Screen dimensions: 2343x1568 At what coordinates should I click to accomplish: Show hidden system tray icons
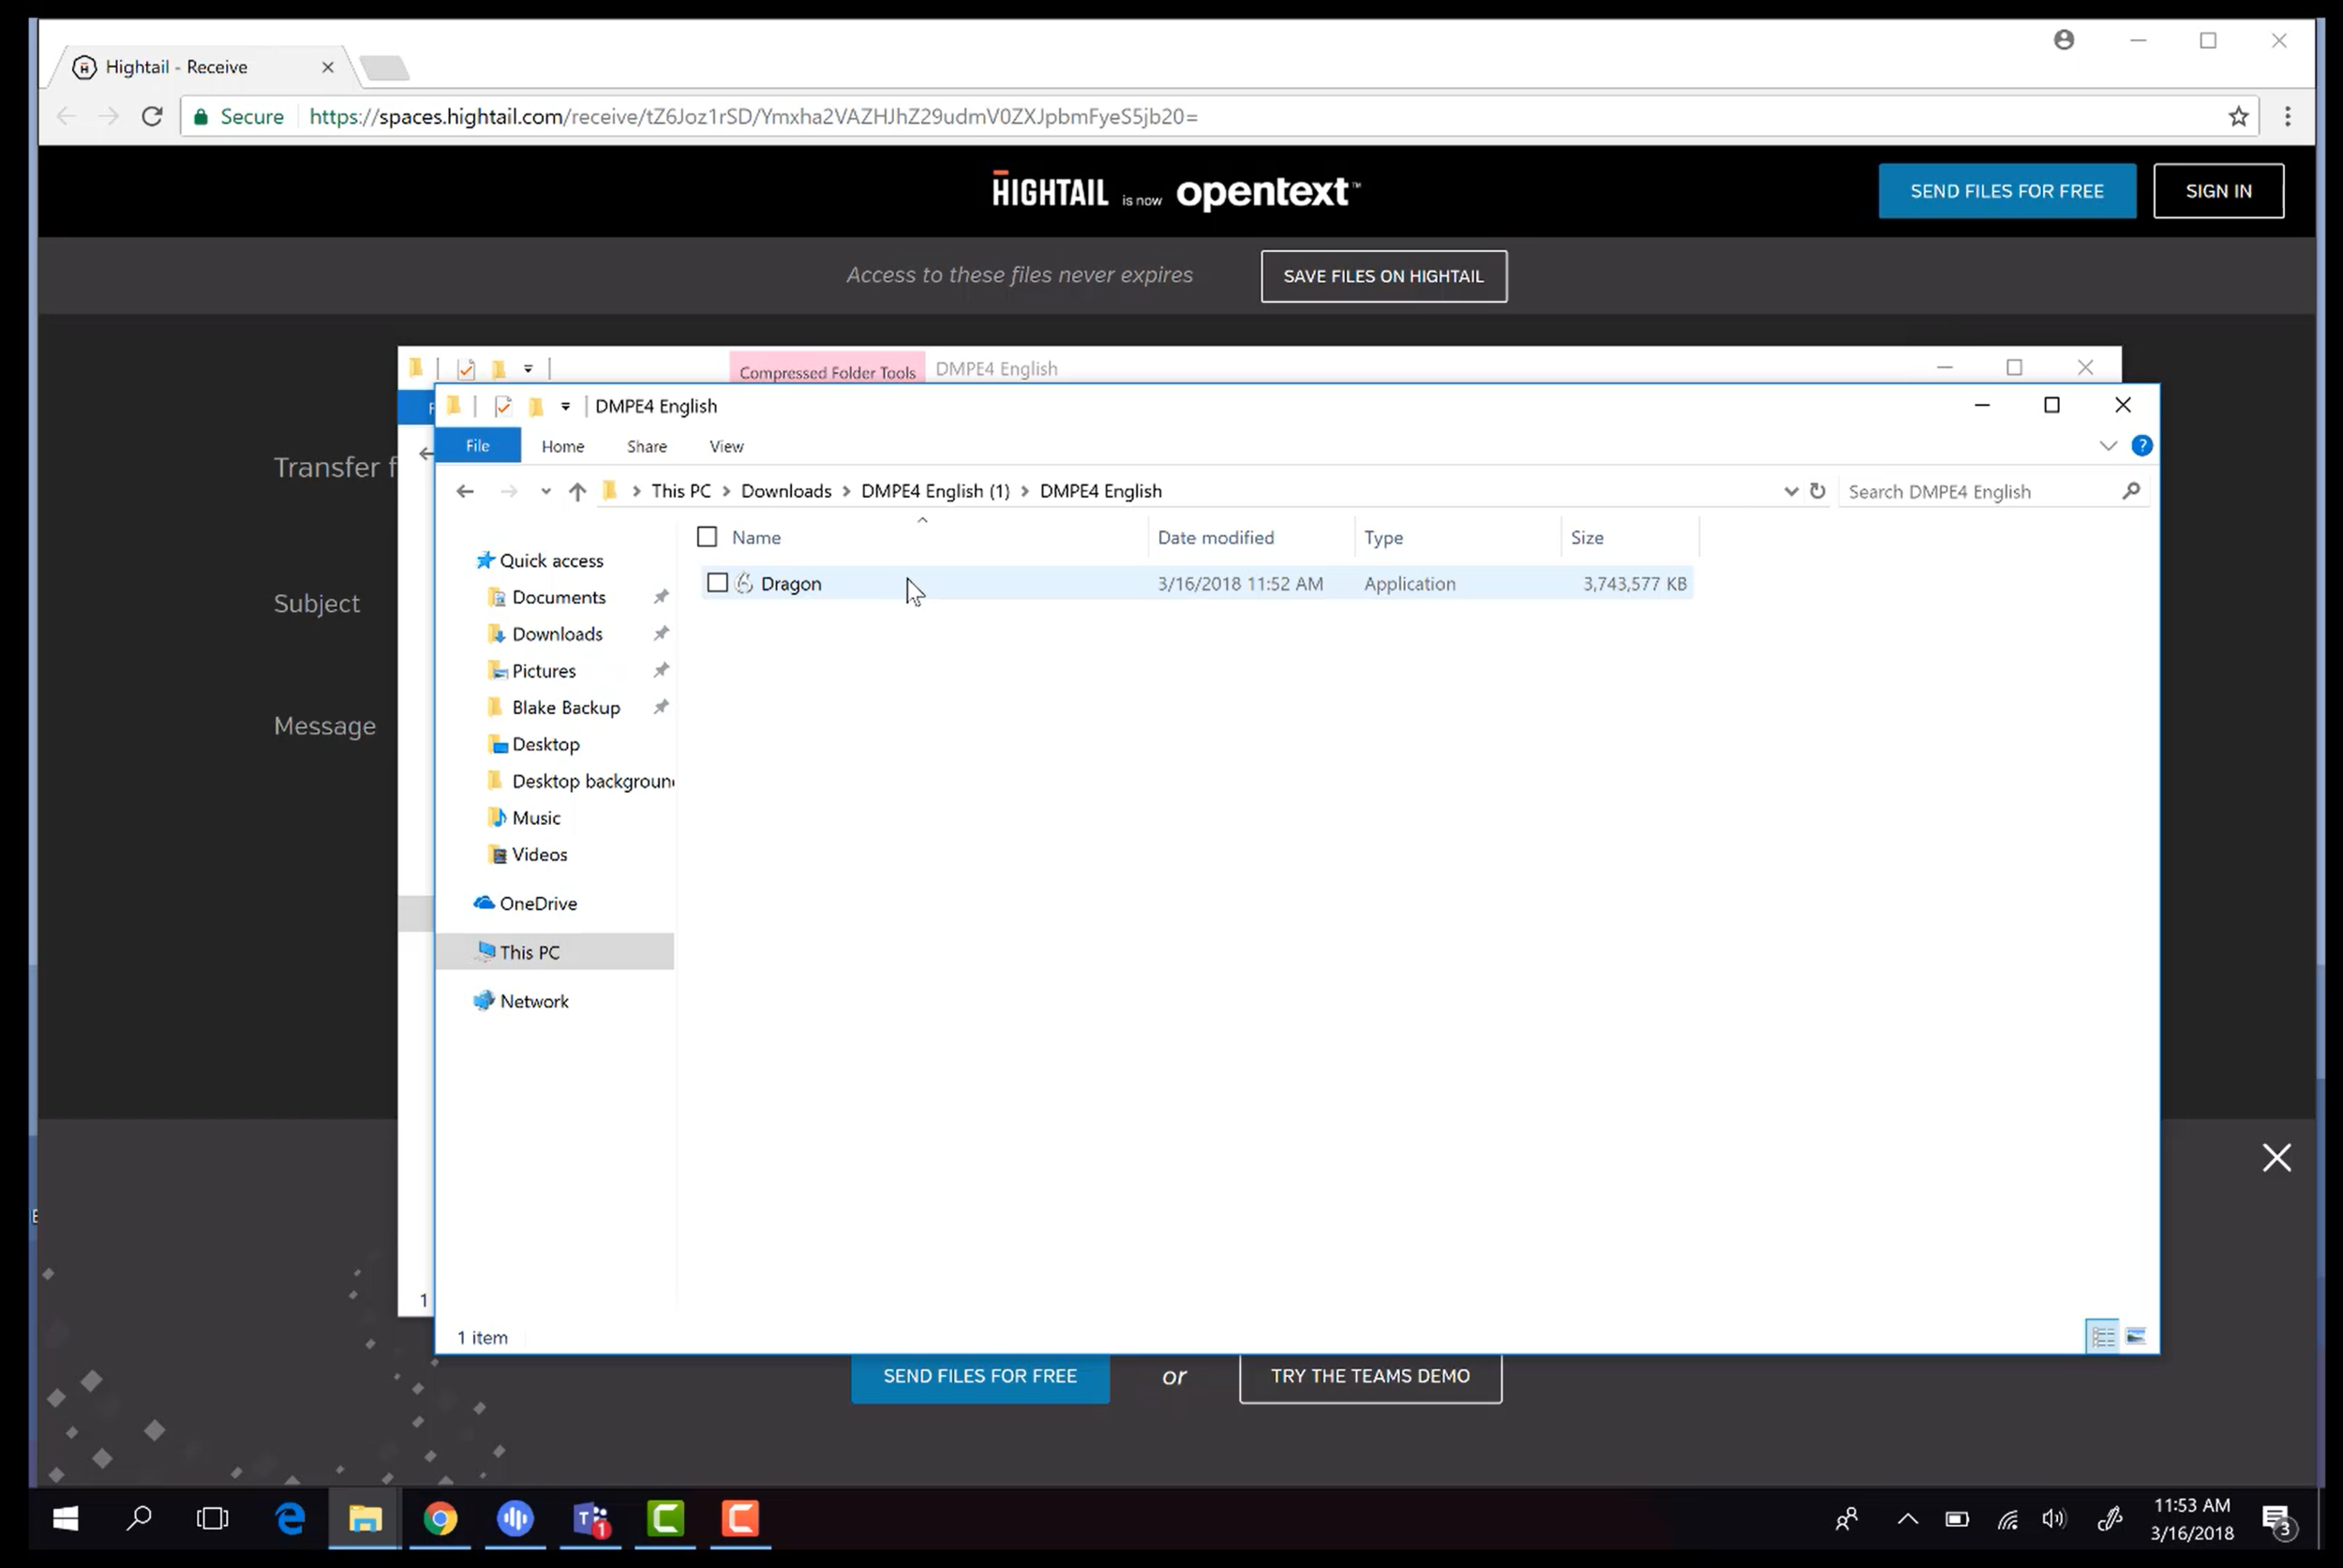[1908, 1519]
